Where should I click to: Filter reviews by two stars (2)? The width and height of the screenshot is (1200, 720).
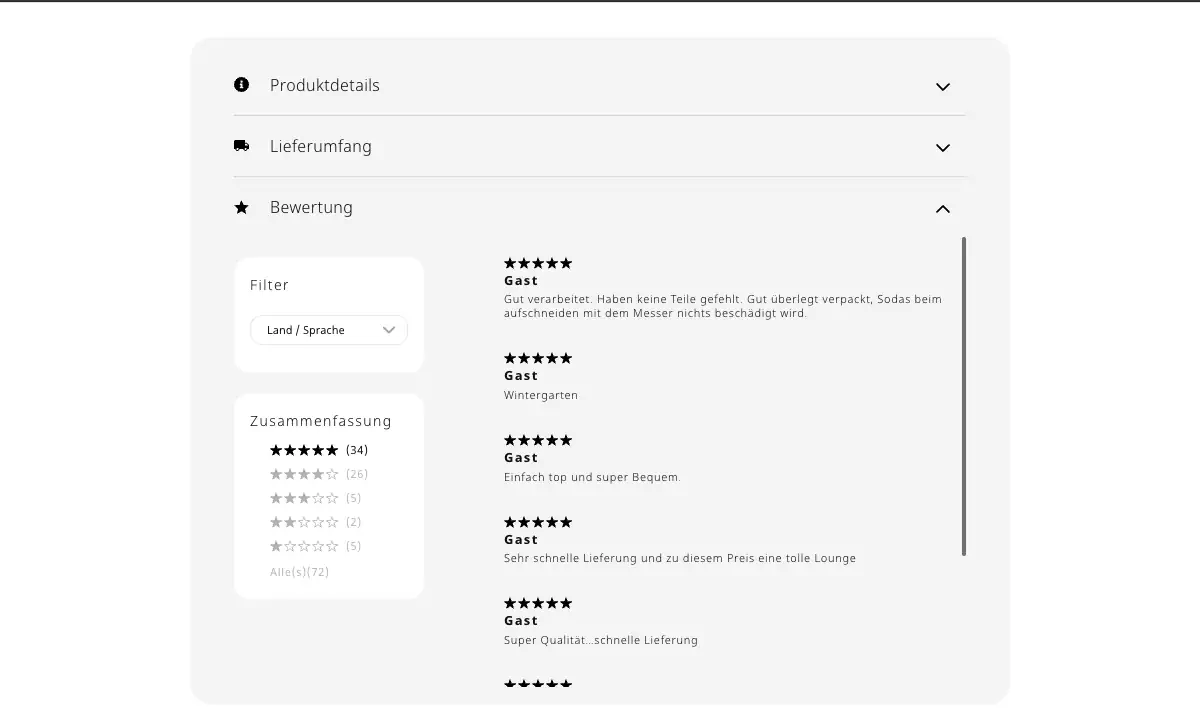[x=316, y=522]
